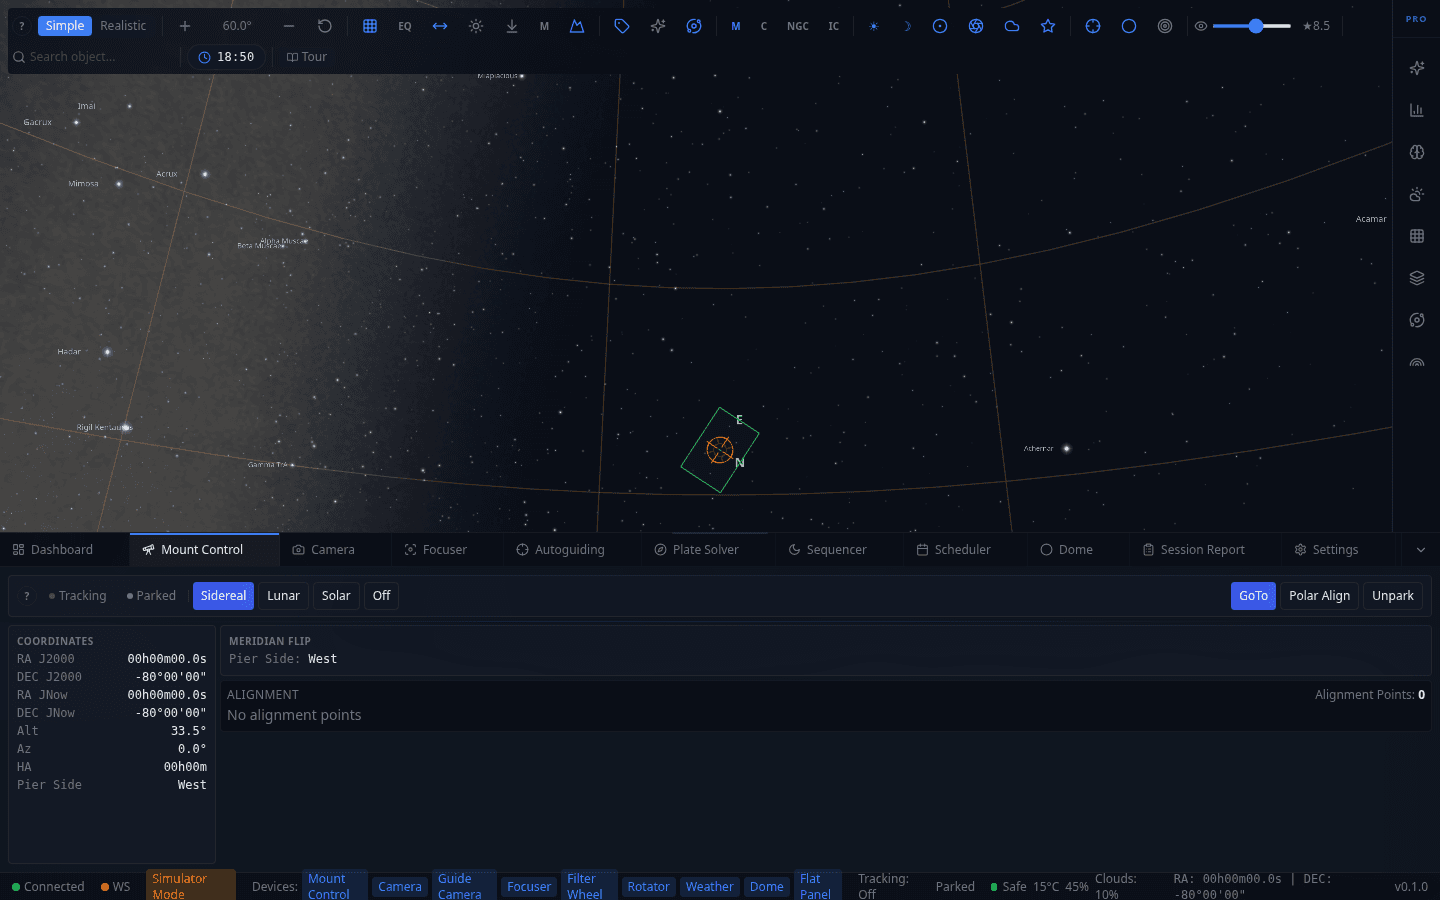The image size is (1440, 900).
Task: Click the GoTo button
Action: pos(1253,596)
